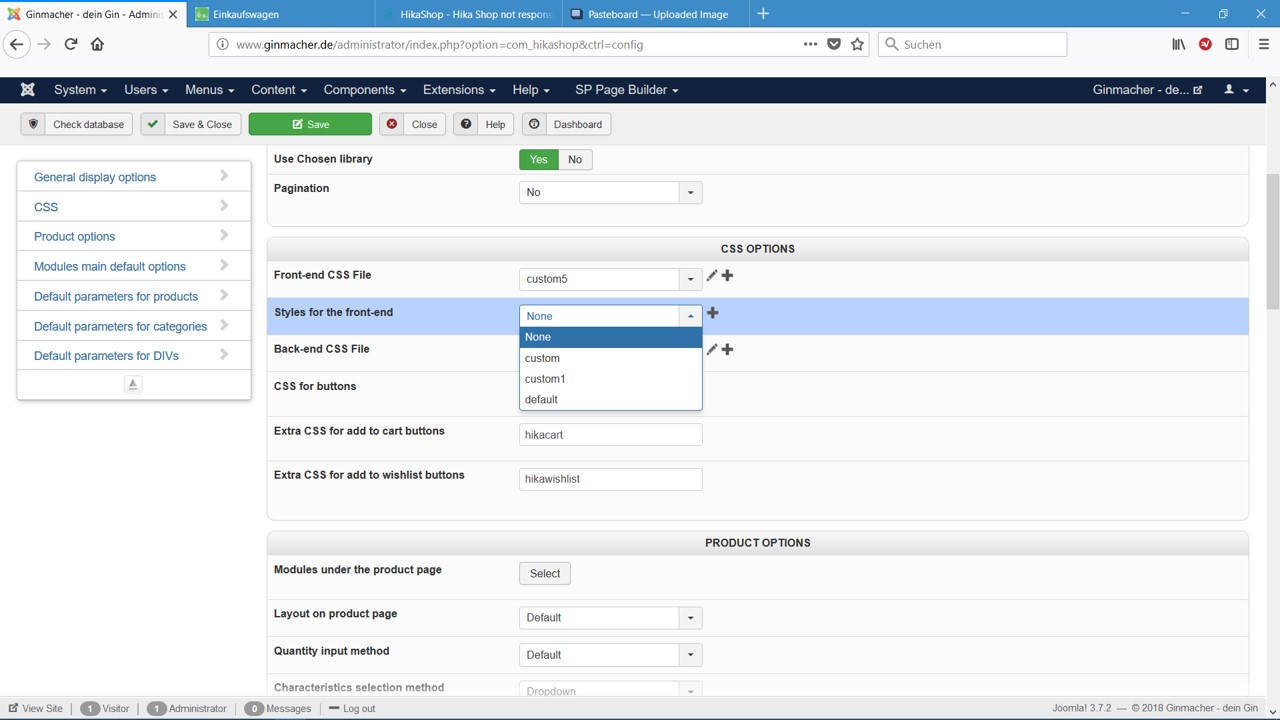1280x720 pixels.
Task: Click the browser Suchen search field
Action: tap(972, 44)
